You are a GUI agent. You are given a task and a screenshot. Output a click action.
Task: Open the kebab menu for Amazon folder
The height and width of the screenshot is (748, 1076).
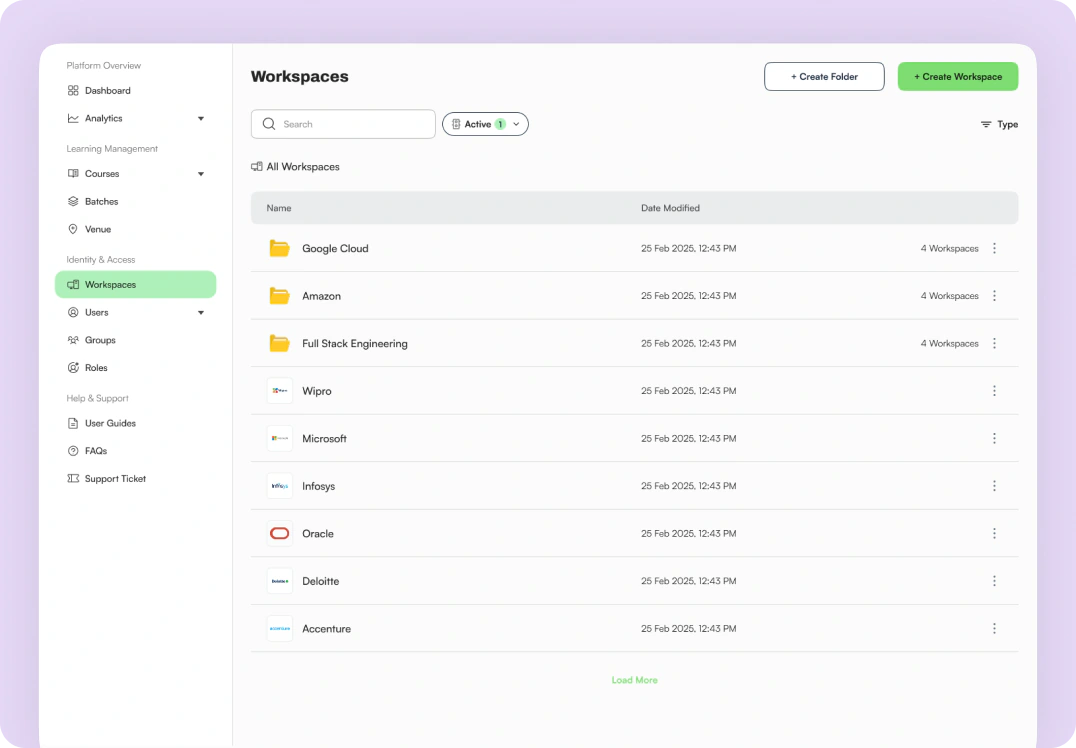[994, 296]
